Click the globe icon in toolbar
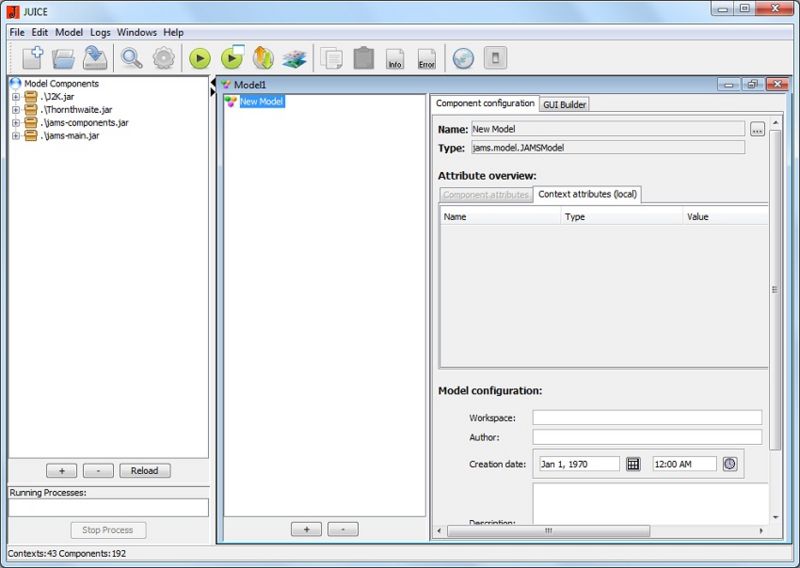The width and height of the screenshot is (800, 568). point(462,58)
